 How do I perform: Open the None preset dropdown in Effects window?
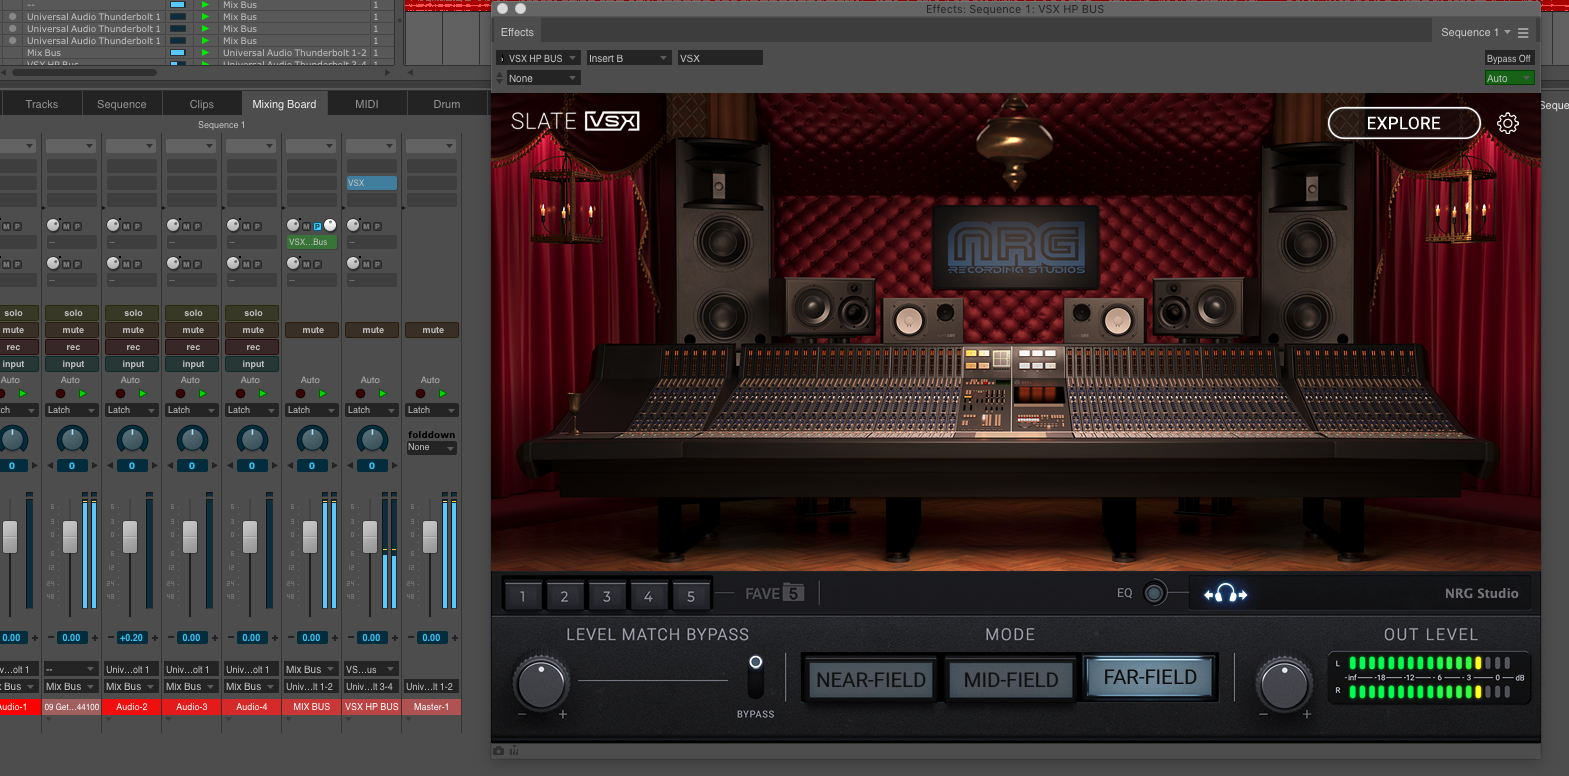[543, 78]
